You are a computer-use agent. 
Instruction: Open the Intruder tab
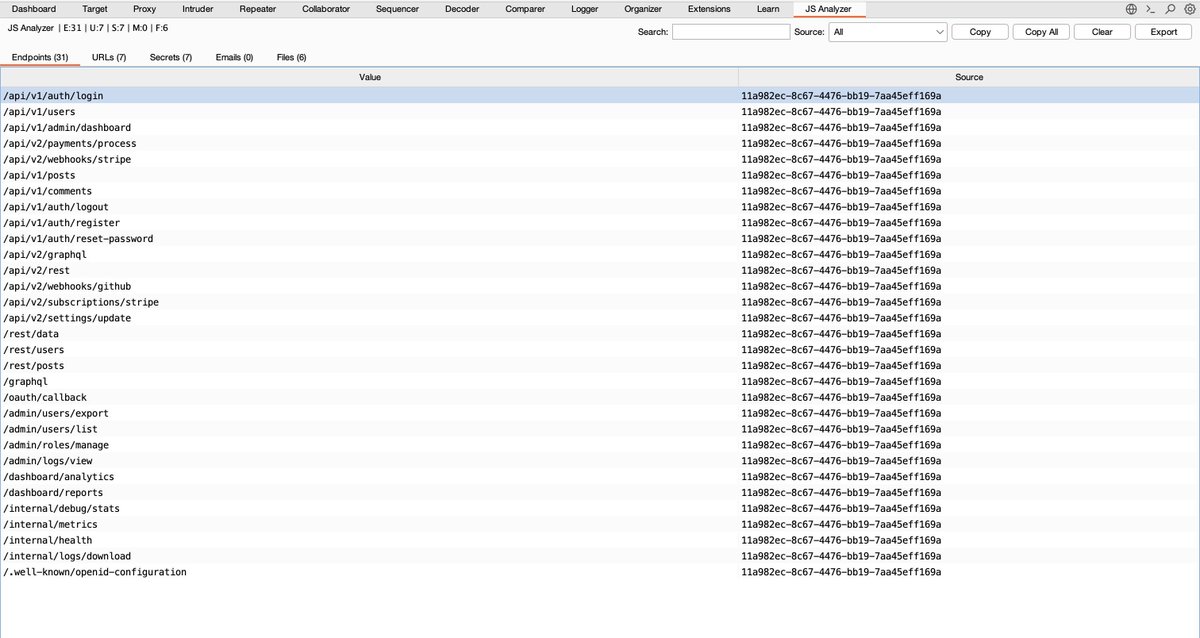pos(197,9)
